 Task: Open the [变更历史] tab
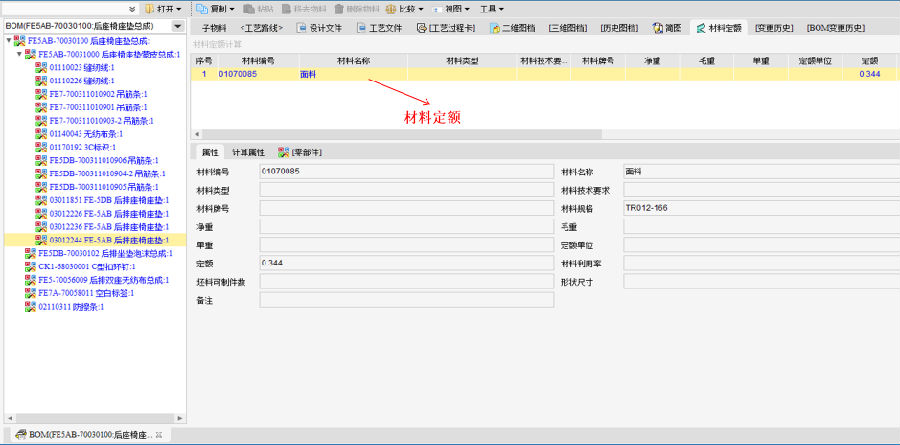[774, 28]
